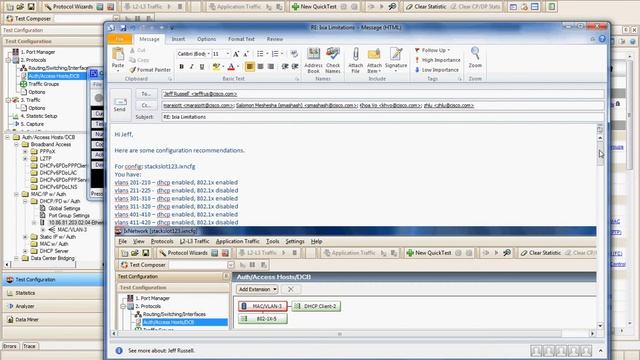Apply the red font color
The width and height of the screenshot is (640, 360).
231,66
